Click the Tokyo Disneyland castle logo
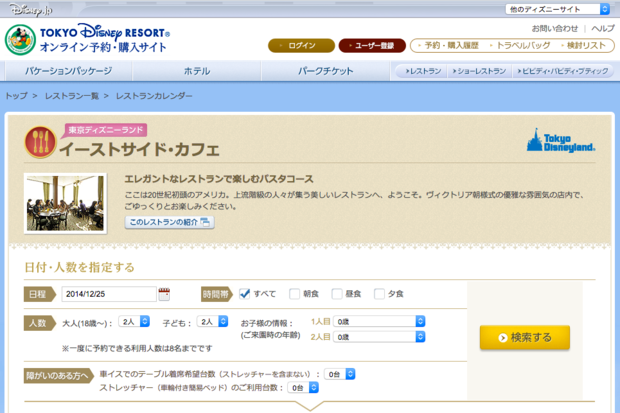This screenshot has width=620, height=413. coord(561,140)
